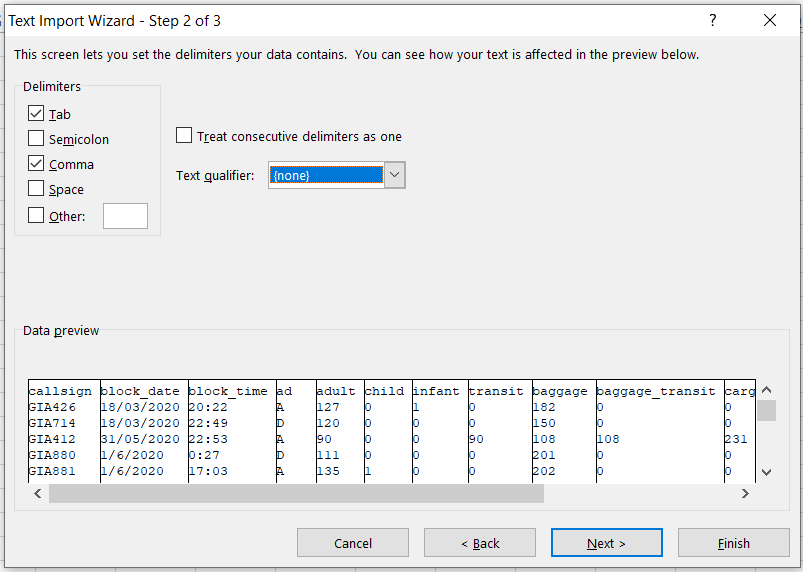Click the Other delimiter text box
Screen dimensions: 803x572
click(125, 216)
